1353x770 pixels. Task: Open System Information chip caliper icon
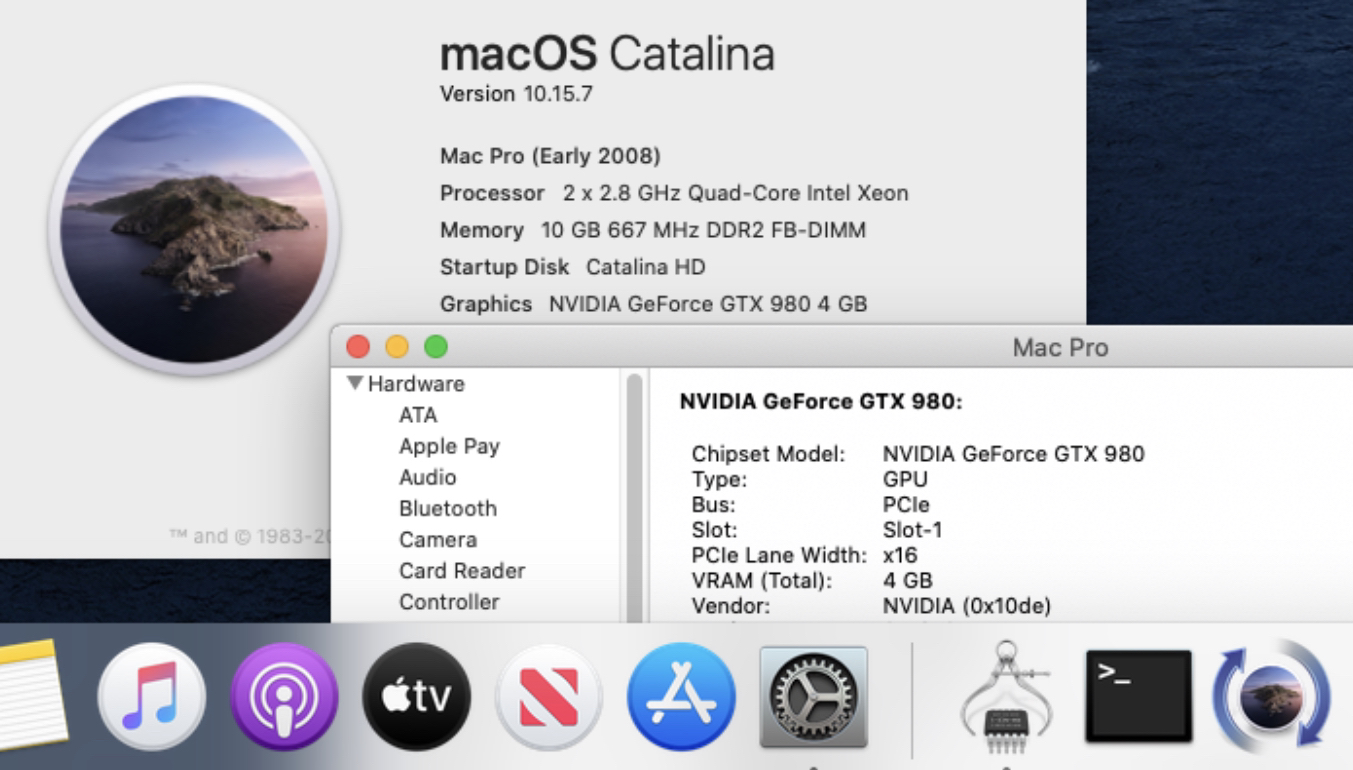[1008, 697]
